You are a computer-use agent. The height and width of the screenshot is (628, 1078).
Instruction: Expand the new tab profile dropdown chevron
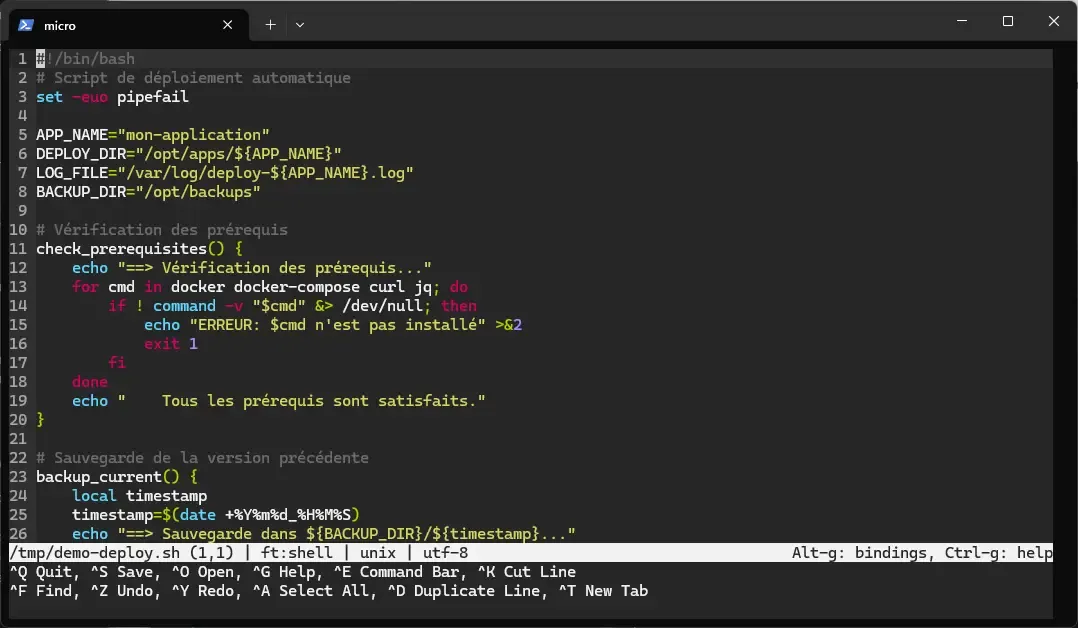(300, 25)
